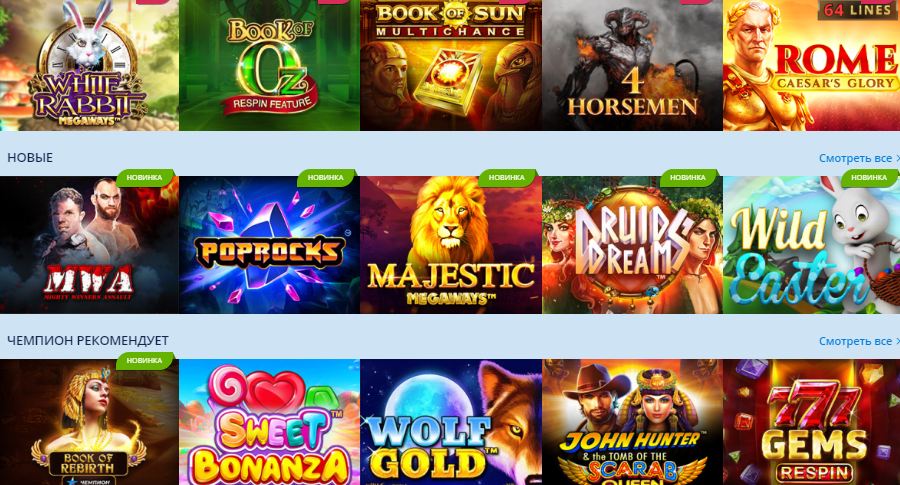Open the Wolf Gold slot

click(x=451, y=422)
